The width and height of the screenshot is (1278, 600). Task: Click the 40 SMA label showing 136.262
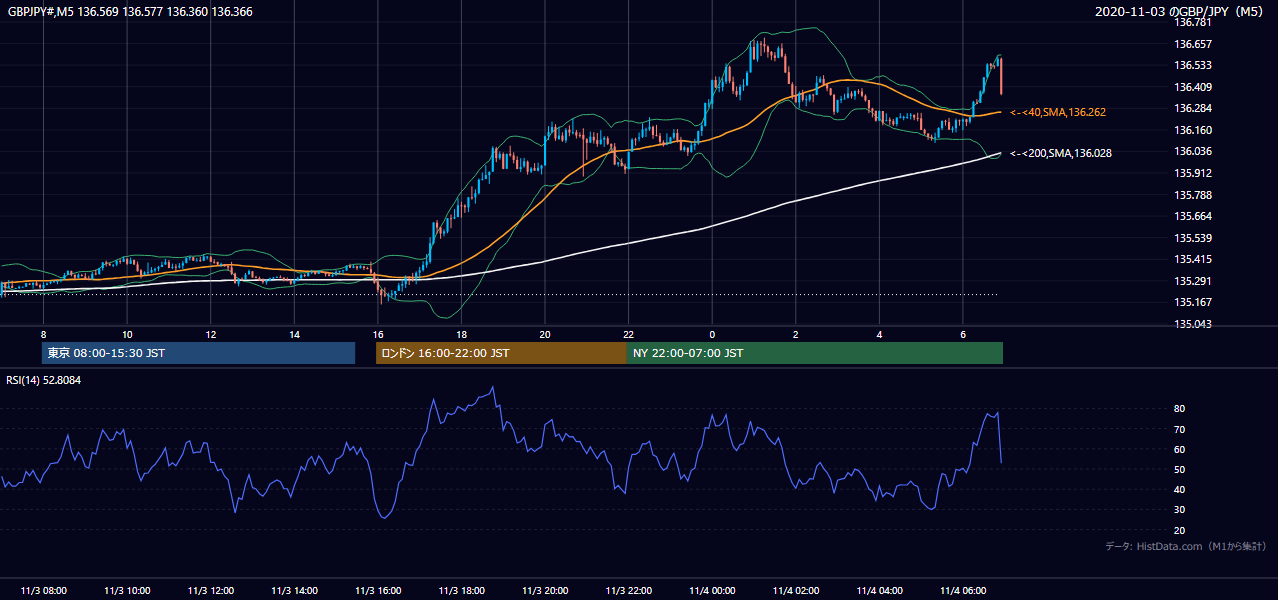point(1058,112)
